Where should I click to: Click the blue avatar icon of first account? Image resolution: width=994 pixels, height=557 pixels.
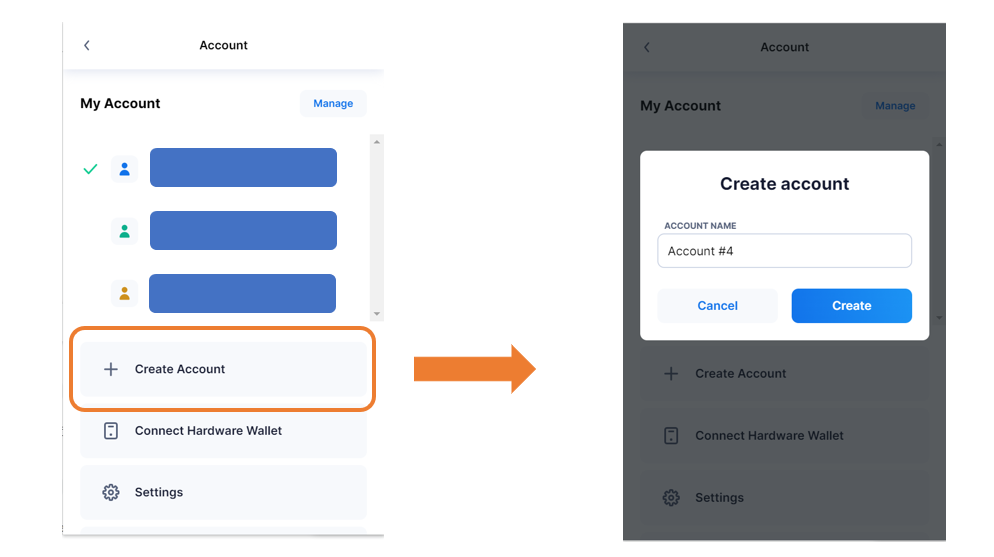coord(124,169)
